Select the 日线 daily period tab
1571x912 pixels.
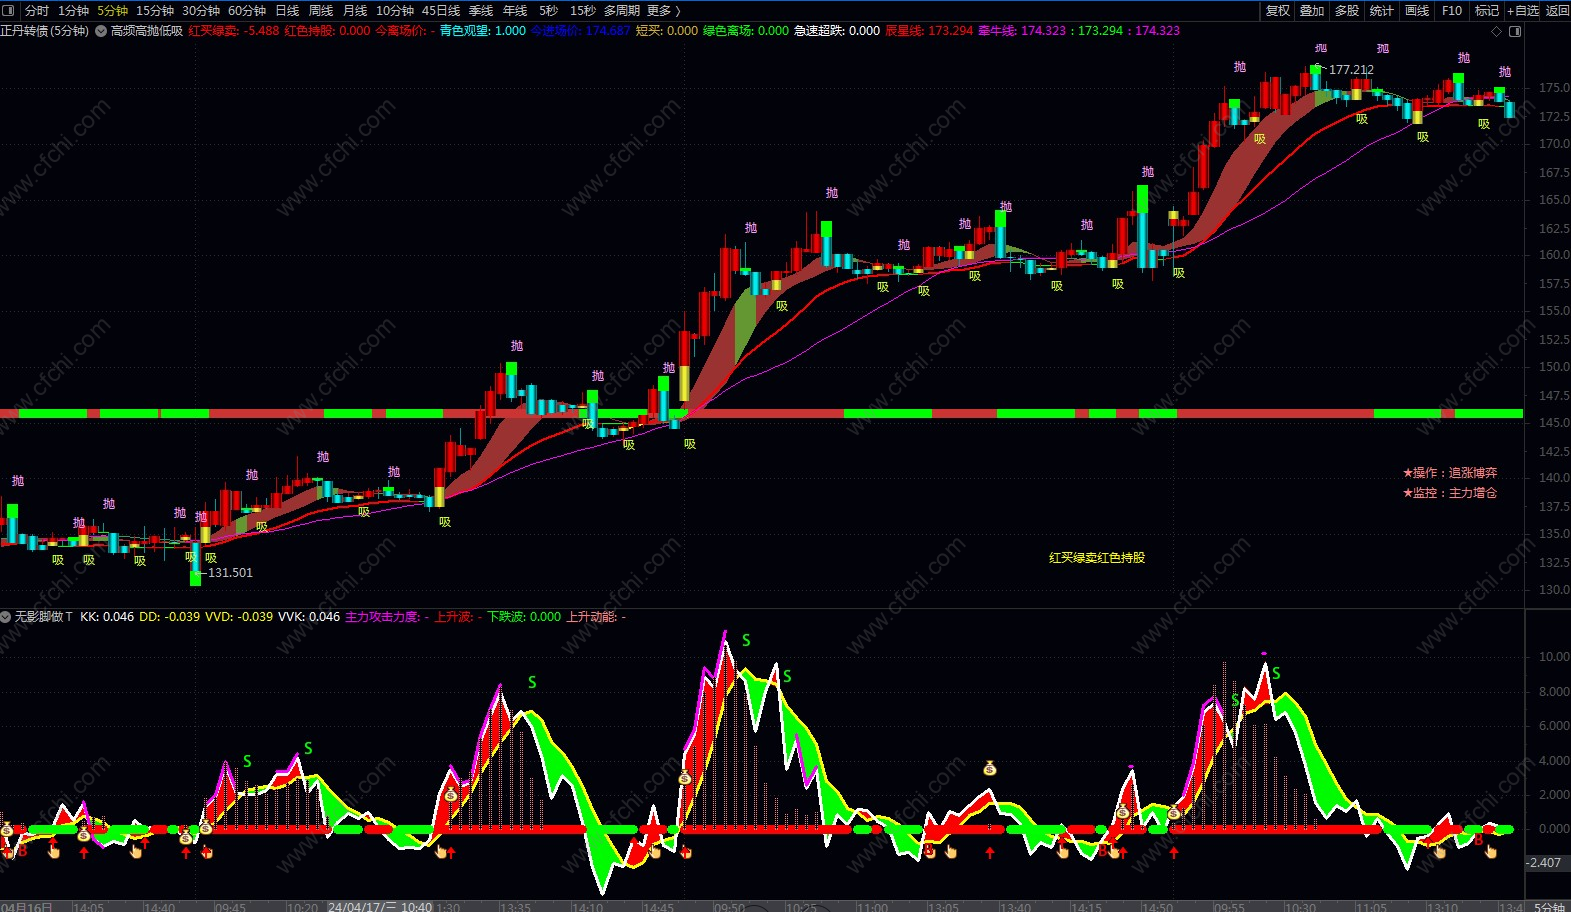(x=287, y=10)
